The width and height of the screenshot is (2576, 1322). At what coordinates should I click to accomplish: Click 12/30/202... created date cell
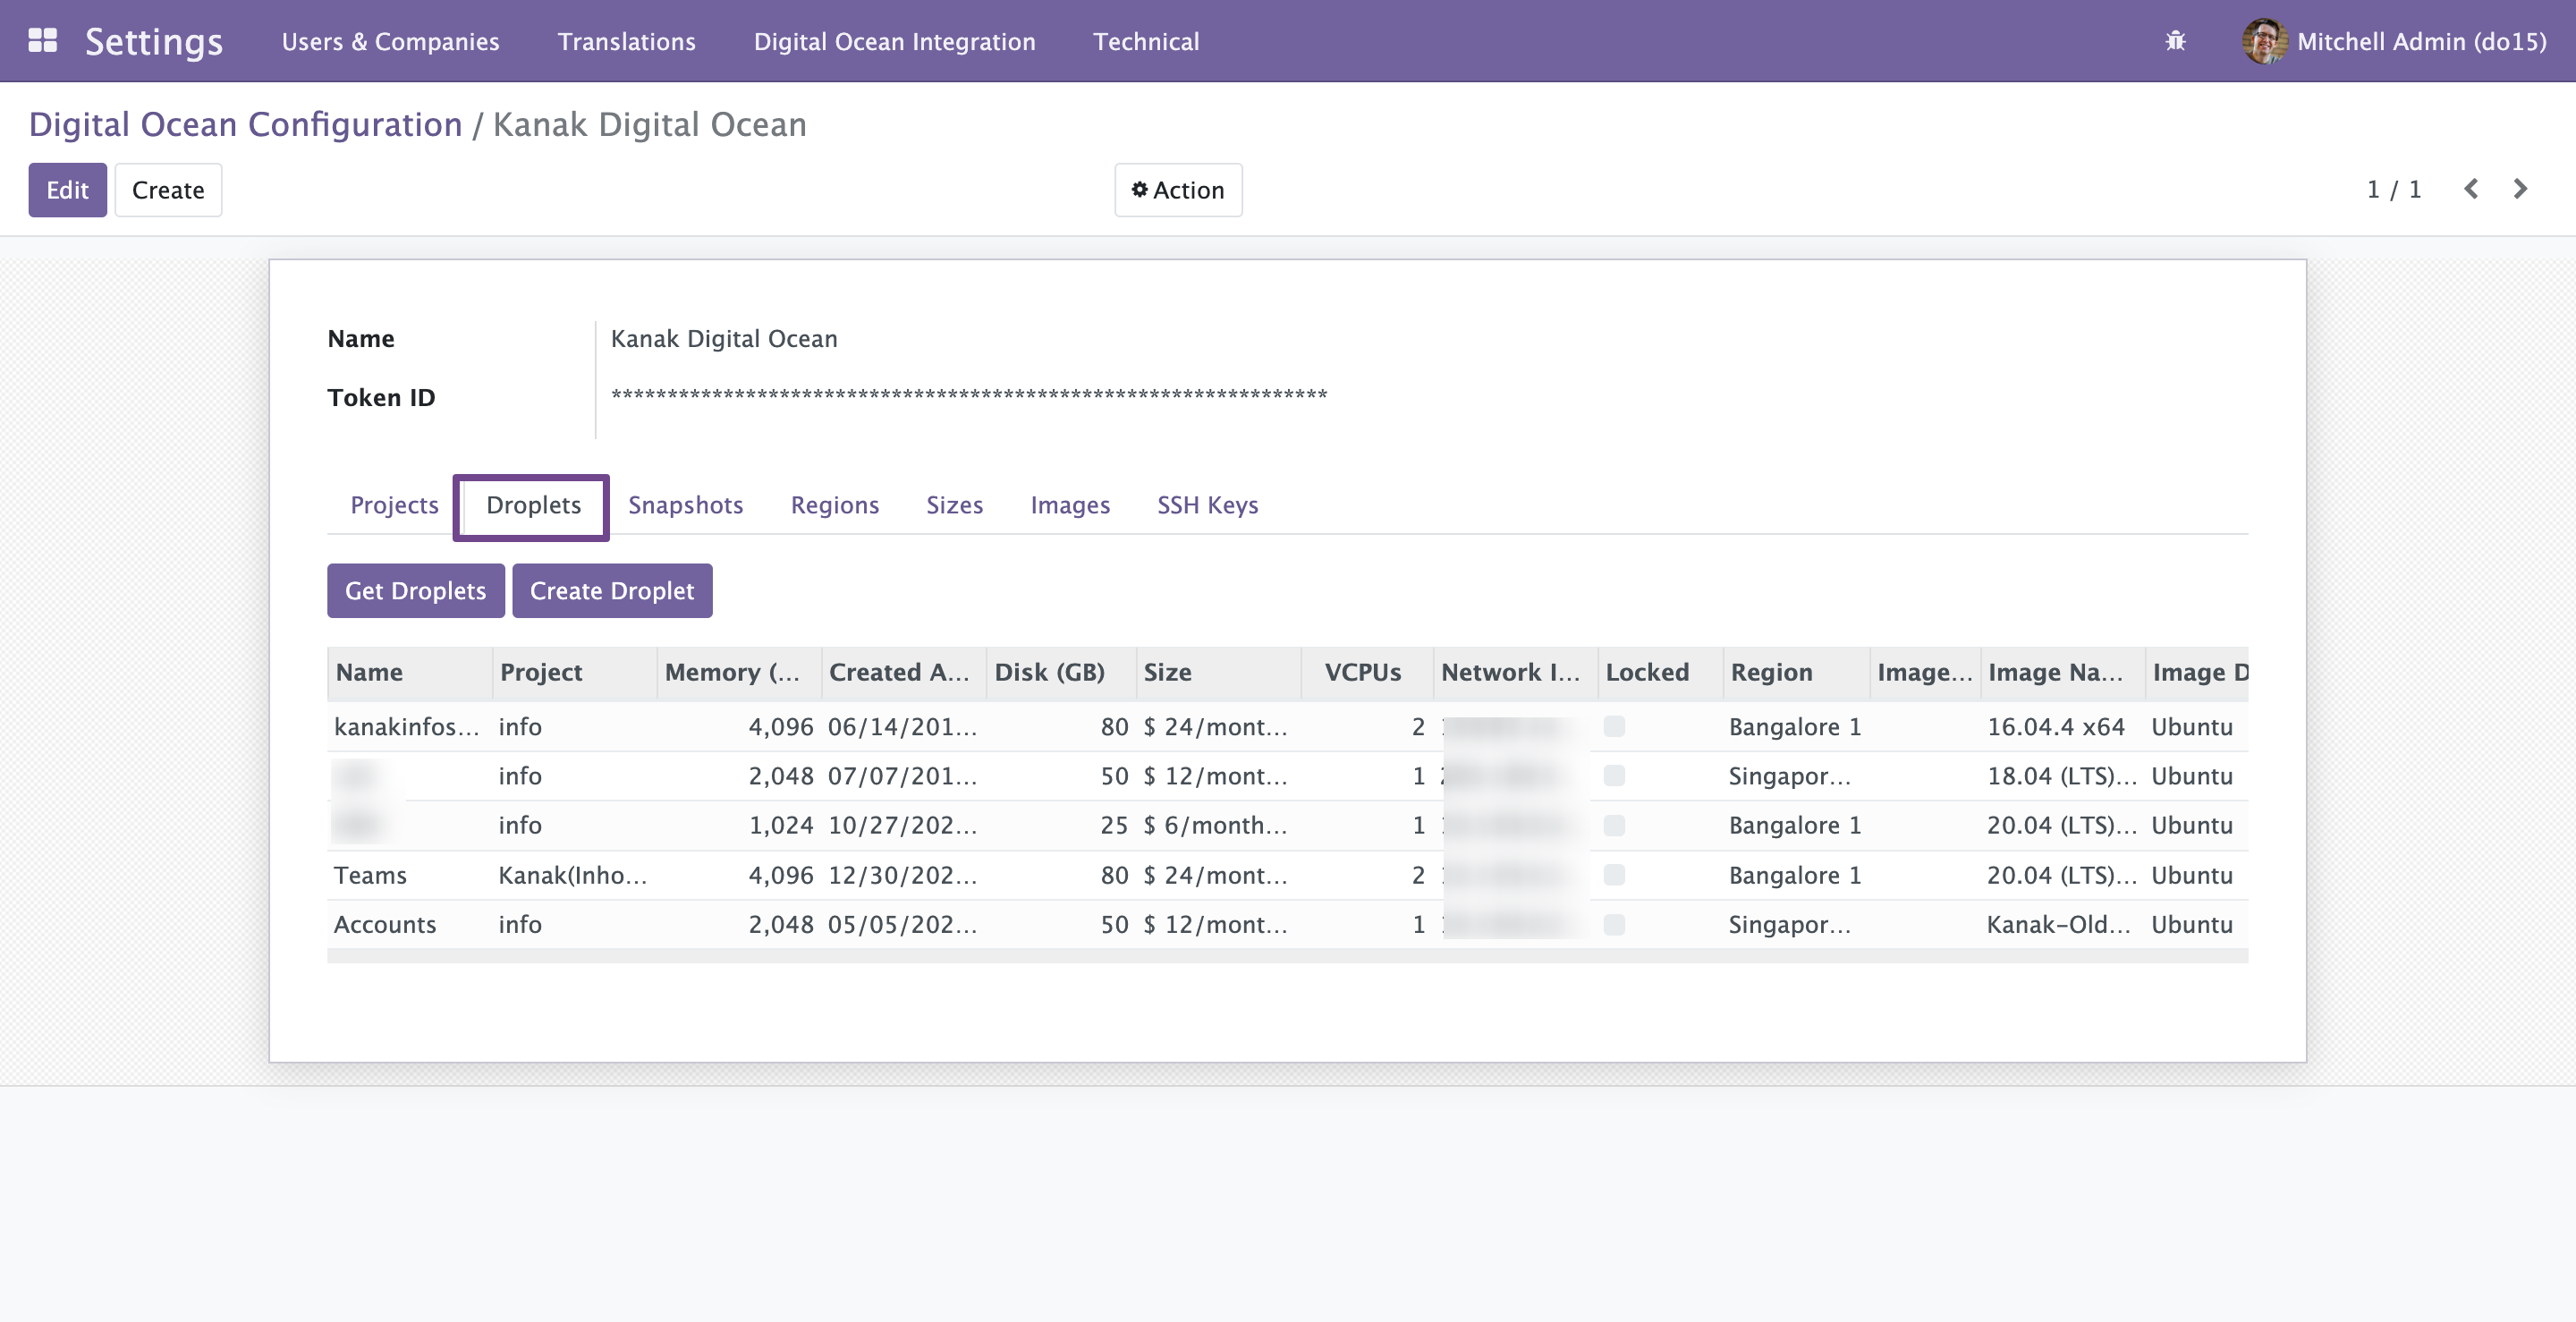point(903,875)
